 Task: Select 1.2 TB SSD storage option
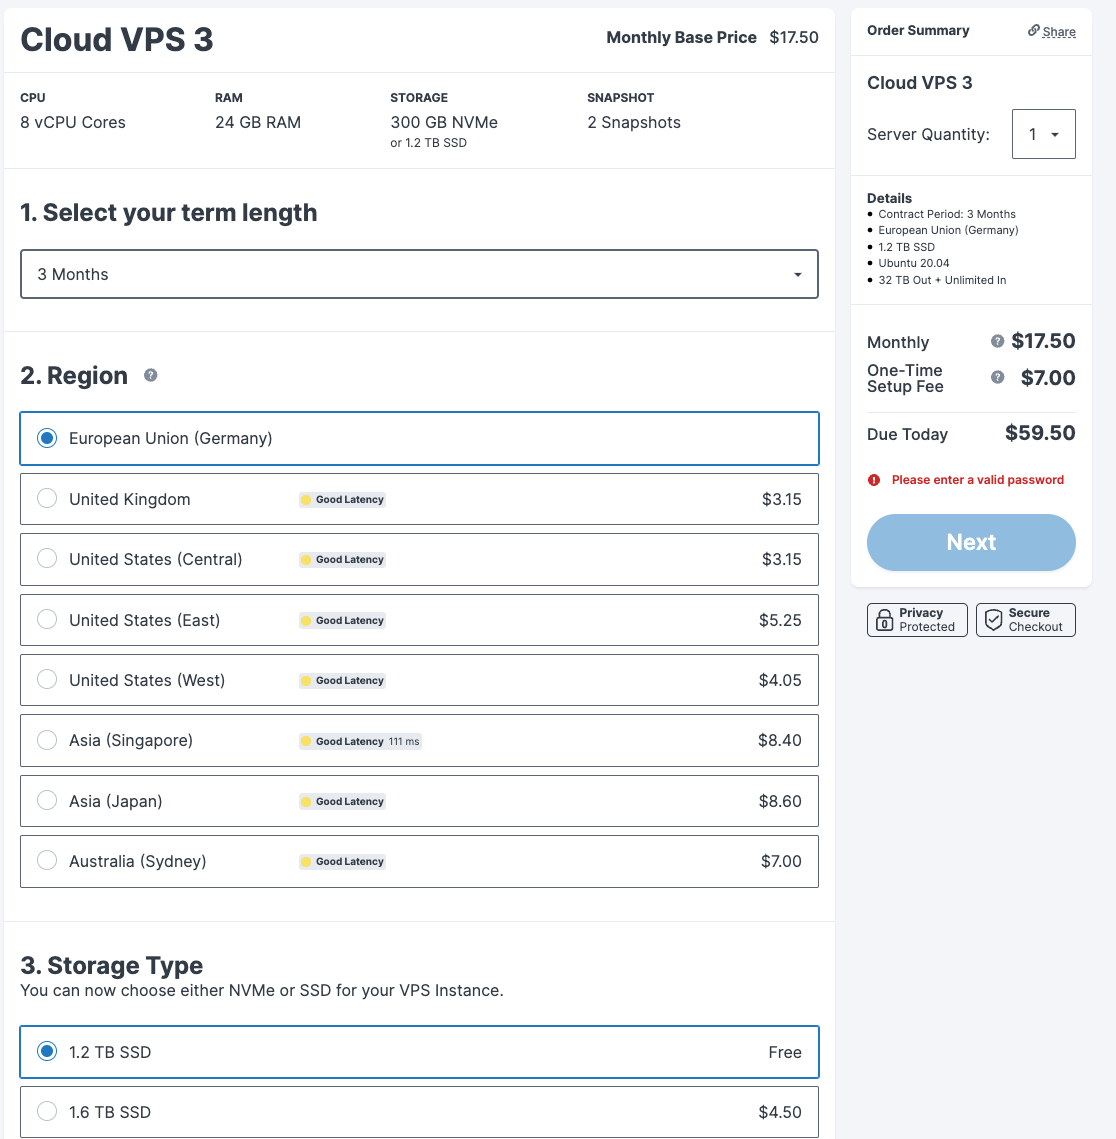tap(419, 1052)
